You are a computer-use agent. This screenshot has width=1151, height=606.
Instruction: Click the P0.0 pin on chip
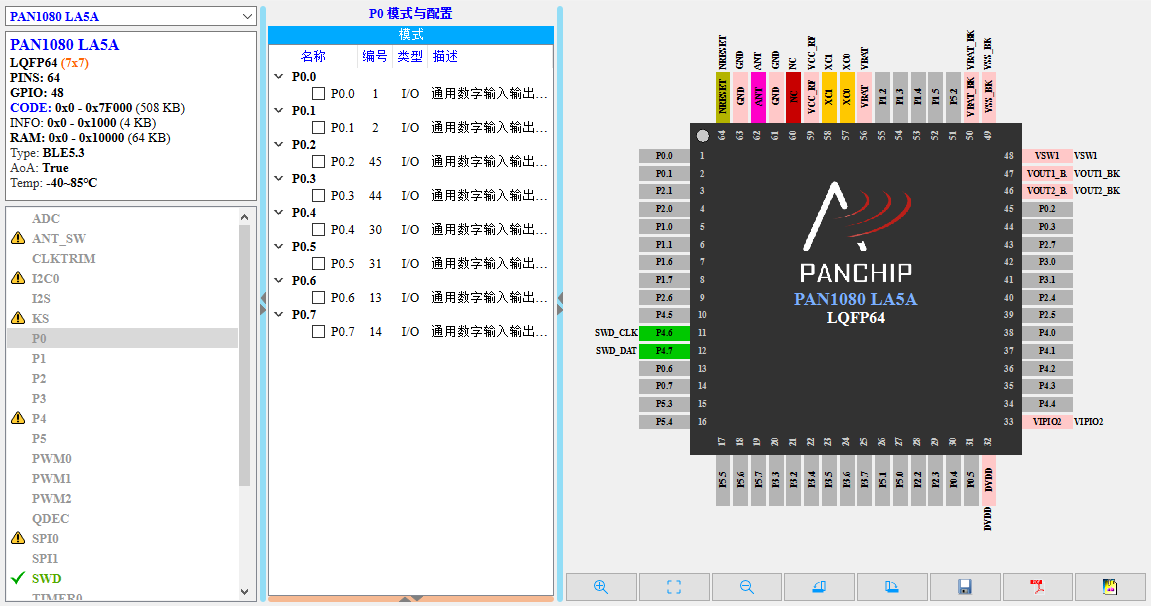coord(664,156)
